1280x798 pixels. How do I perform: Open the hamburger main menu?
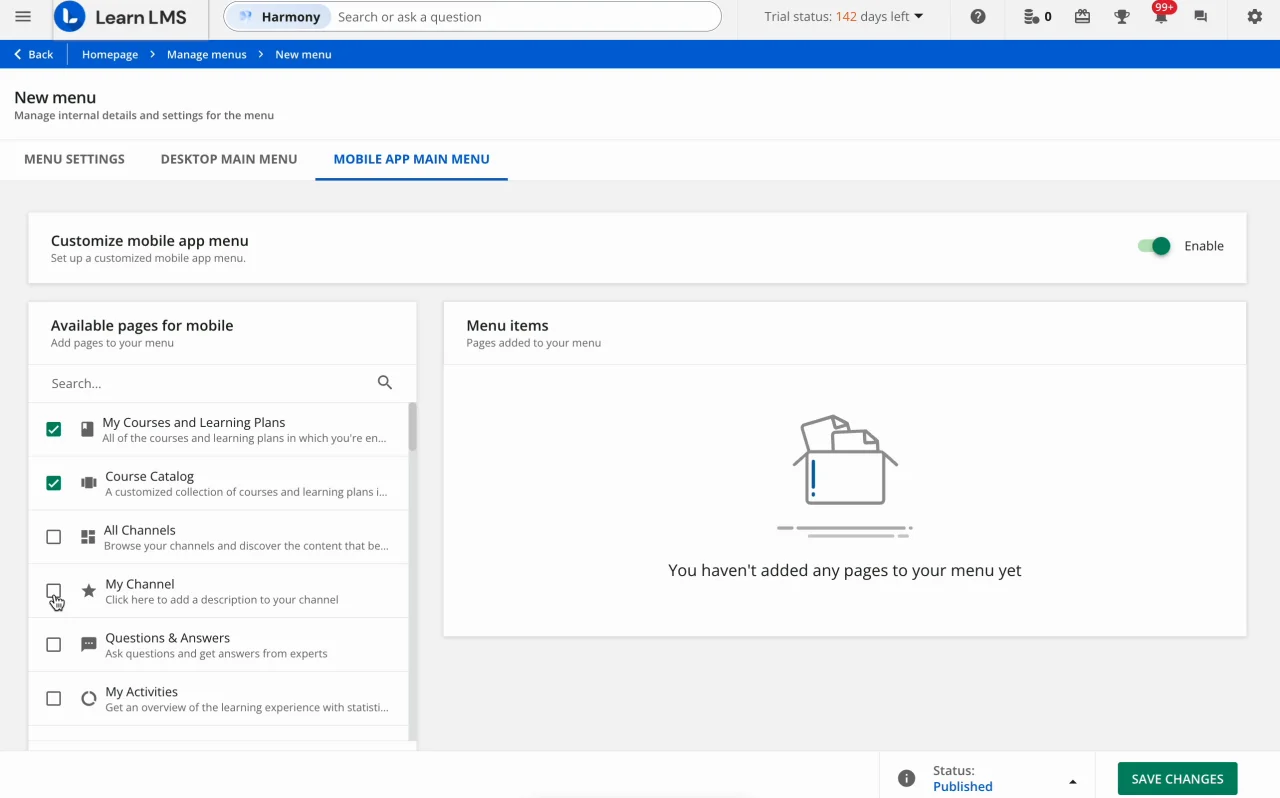tap(23, 17)
